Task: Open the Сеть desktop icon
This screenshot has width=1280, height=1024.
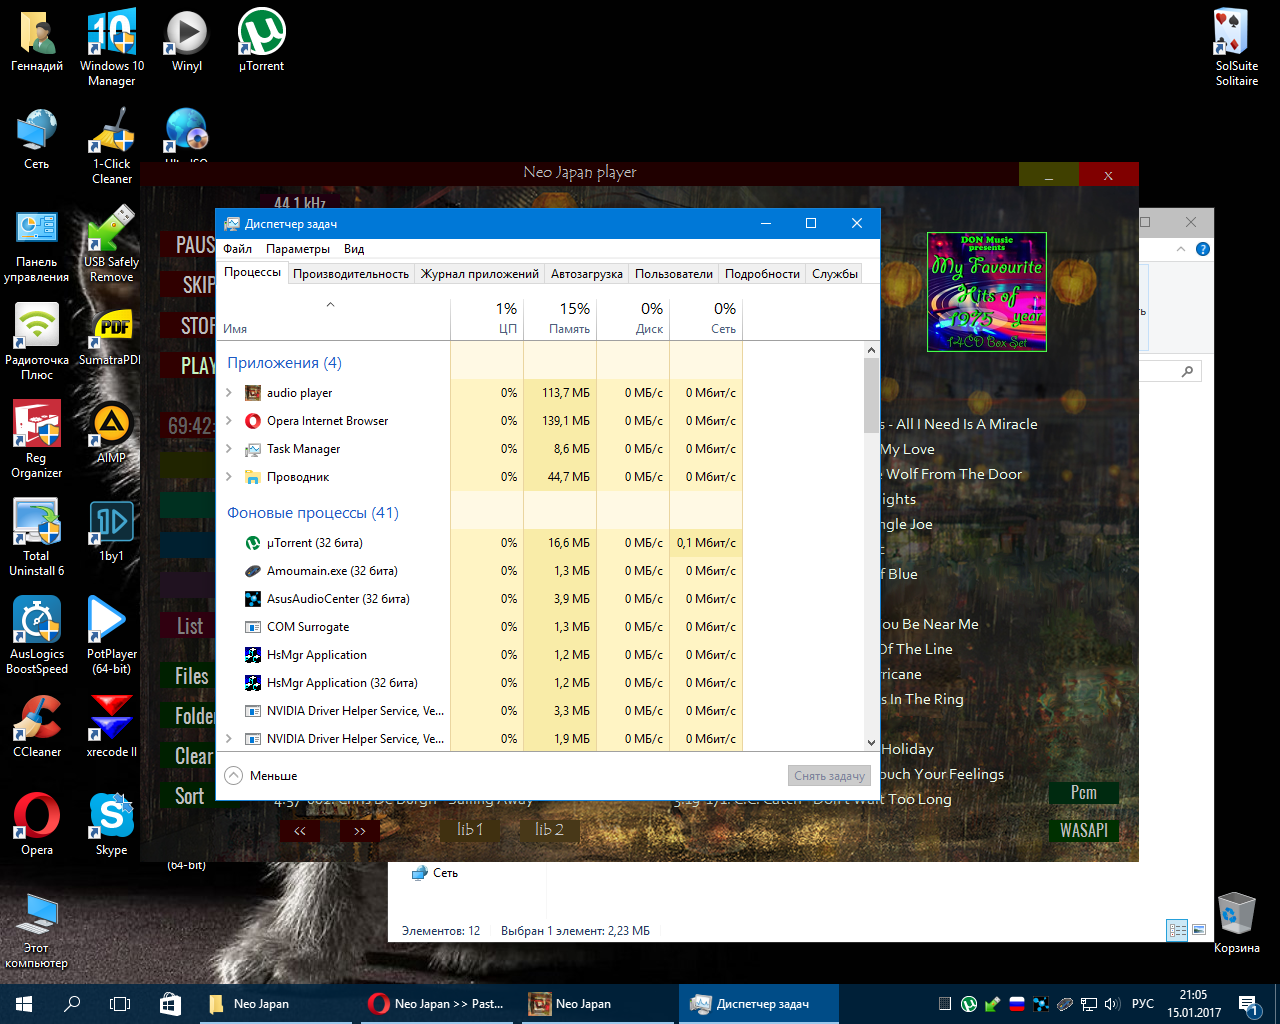Action: tap(37, 140)
